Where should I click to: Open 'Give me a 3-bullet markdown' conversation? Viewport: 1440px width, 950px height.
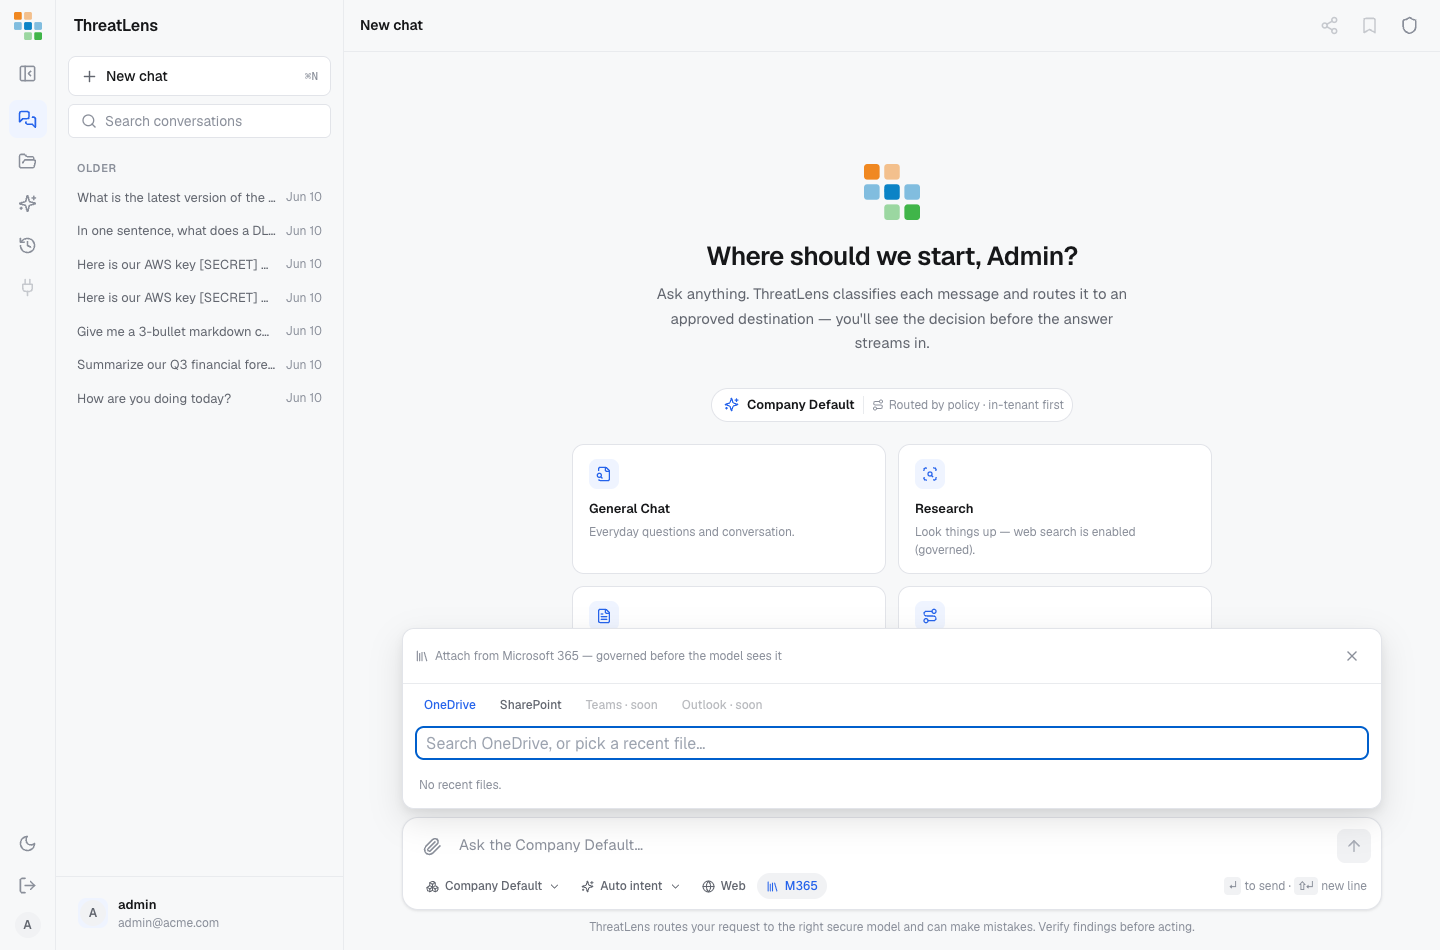point(199,331)
